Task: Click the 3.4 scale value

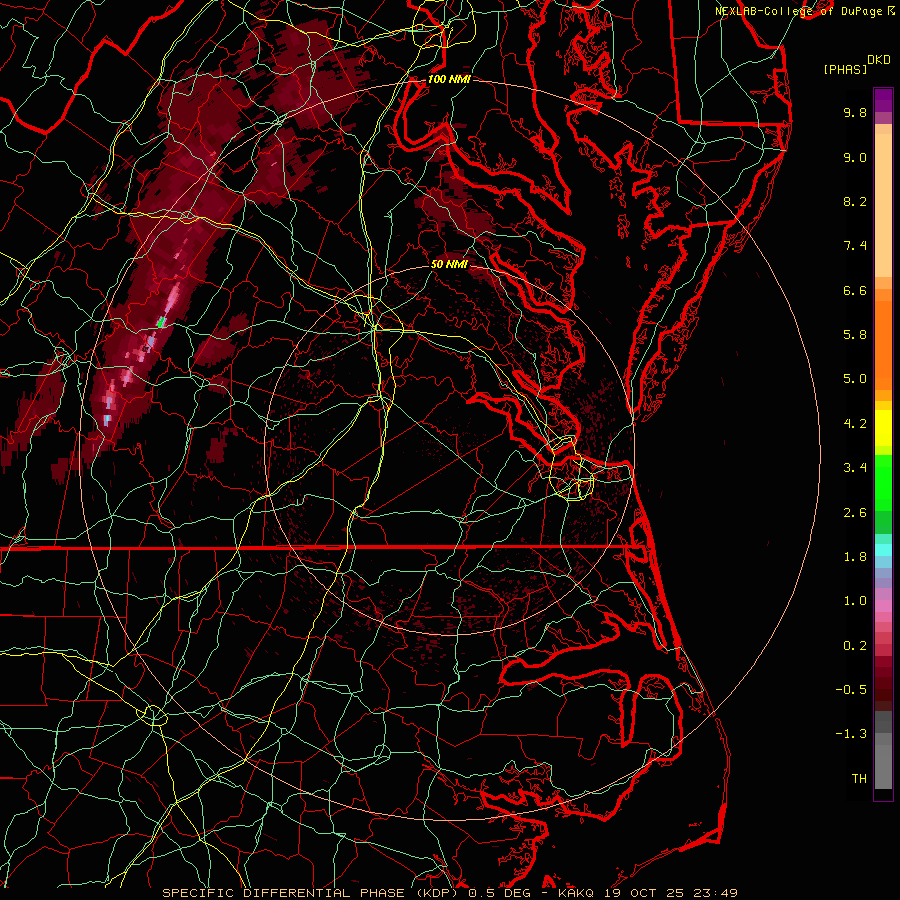Action: pyautogui.click(x=855, y=468)
